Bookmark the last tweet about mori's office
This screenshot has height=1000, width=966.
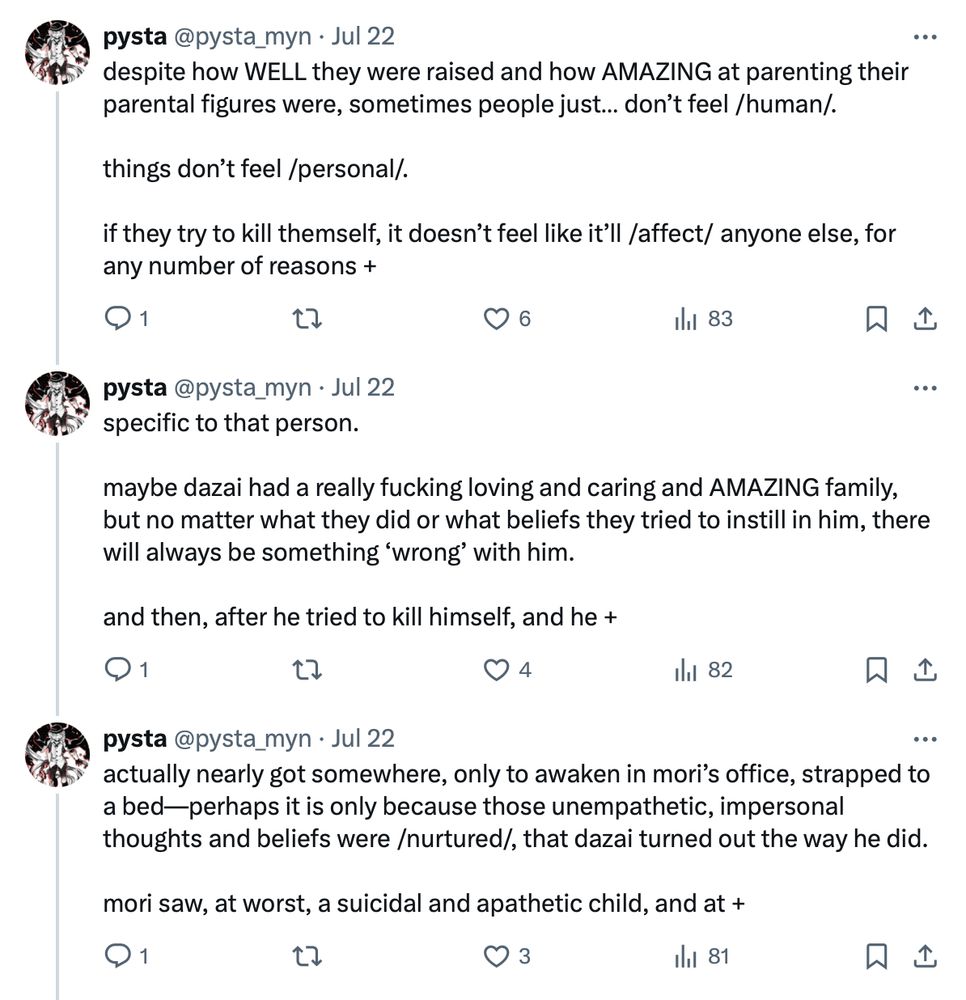coord(878,955)
